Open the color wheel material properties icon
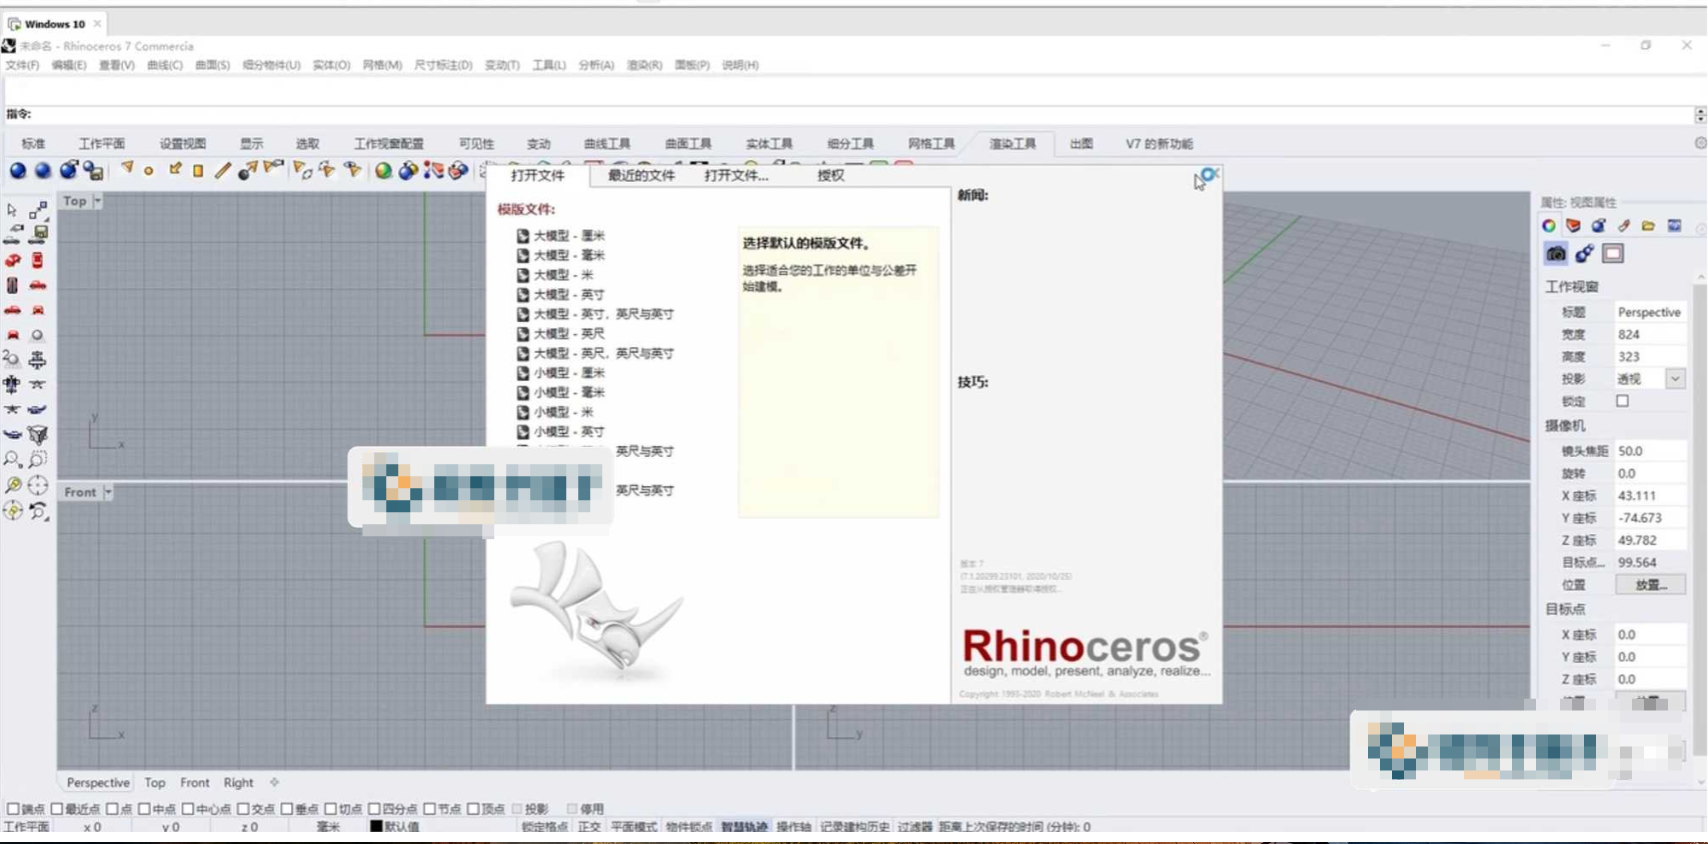The height and width of the screenshot is (844, 1708). 1549,226
